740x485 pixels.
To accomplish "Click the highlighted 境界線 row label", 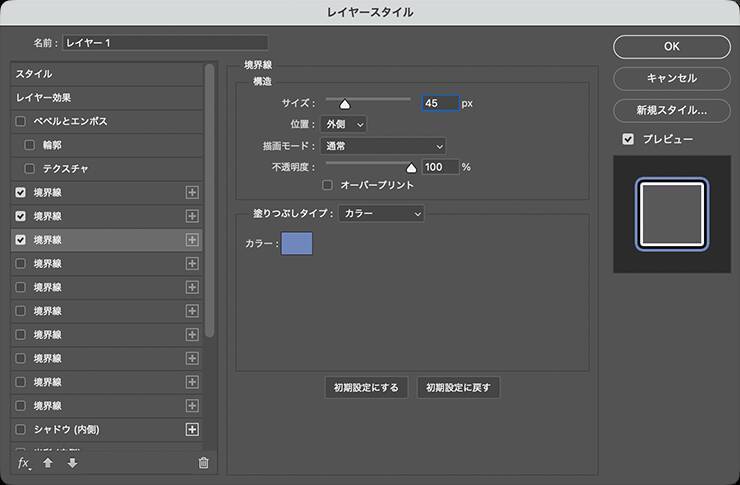I will pos(47,240).
